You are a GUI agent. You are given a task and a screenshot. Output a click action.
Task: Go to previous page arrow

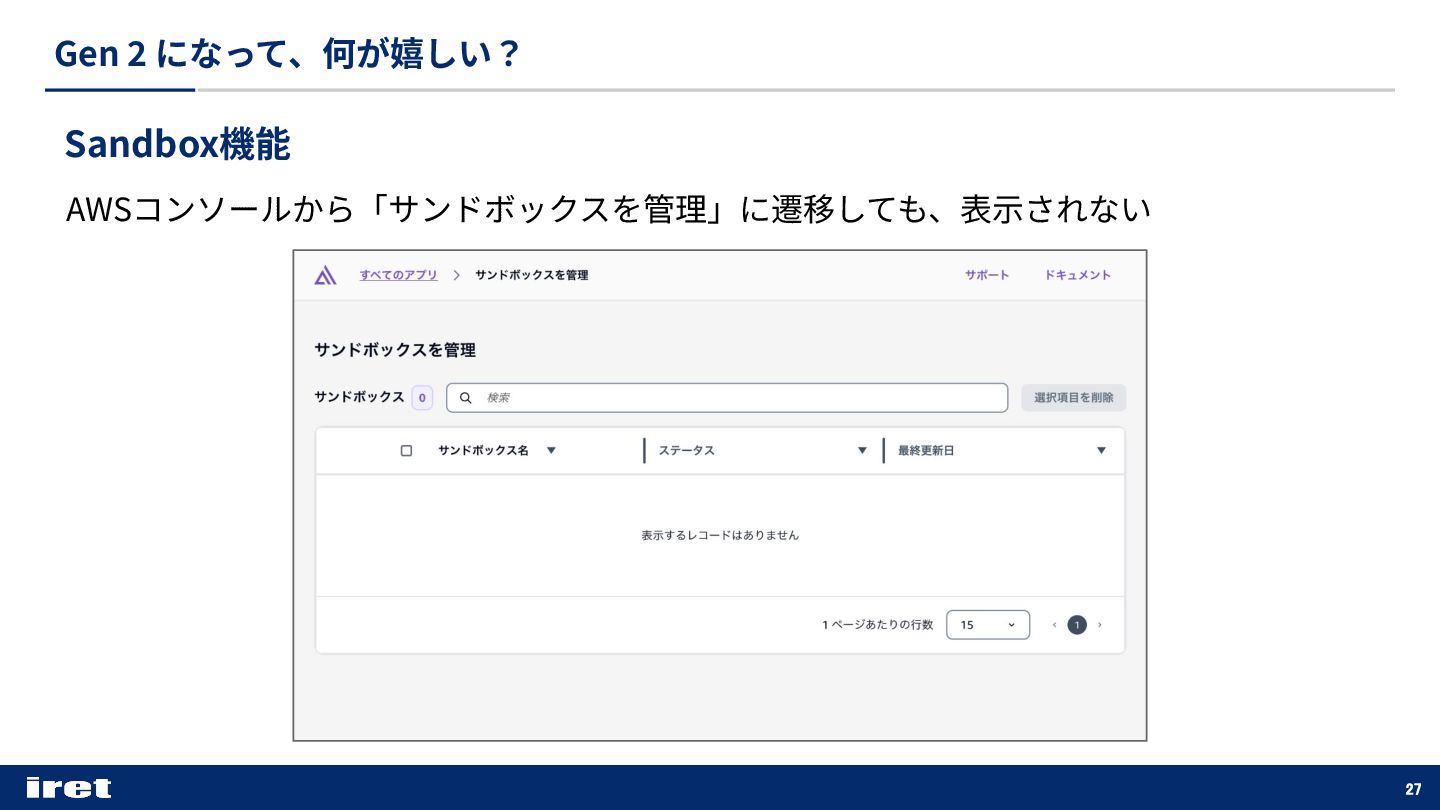tap(1054, 625)
